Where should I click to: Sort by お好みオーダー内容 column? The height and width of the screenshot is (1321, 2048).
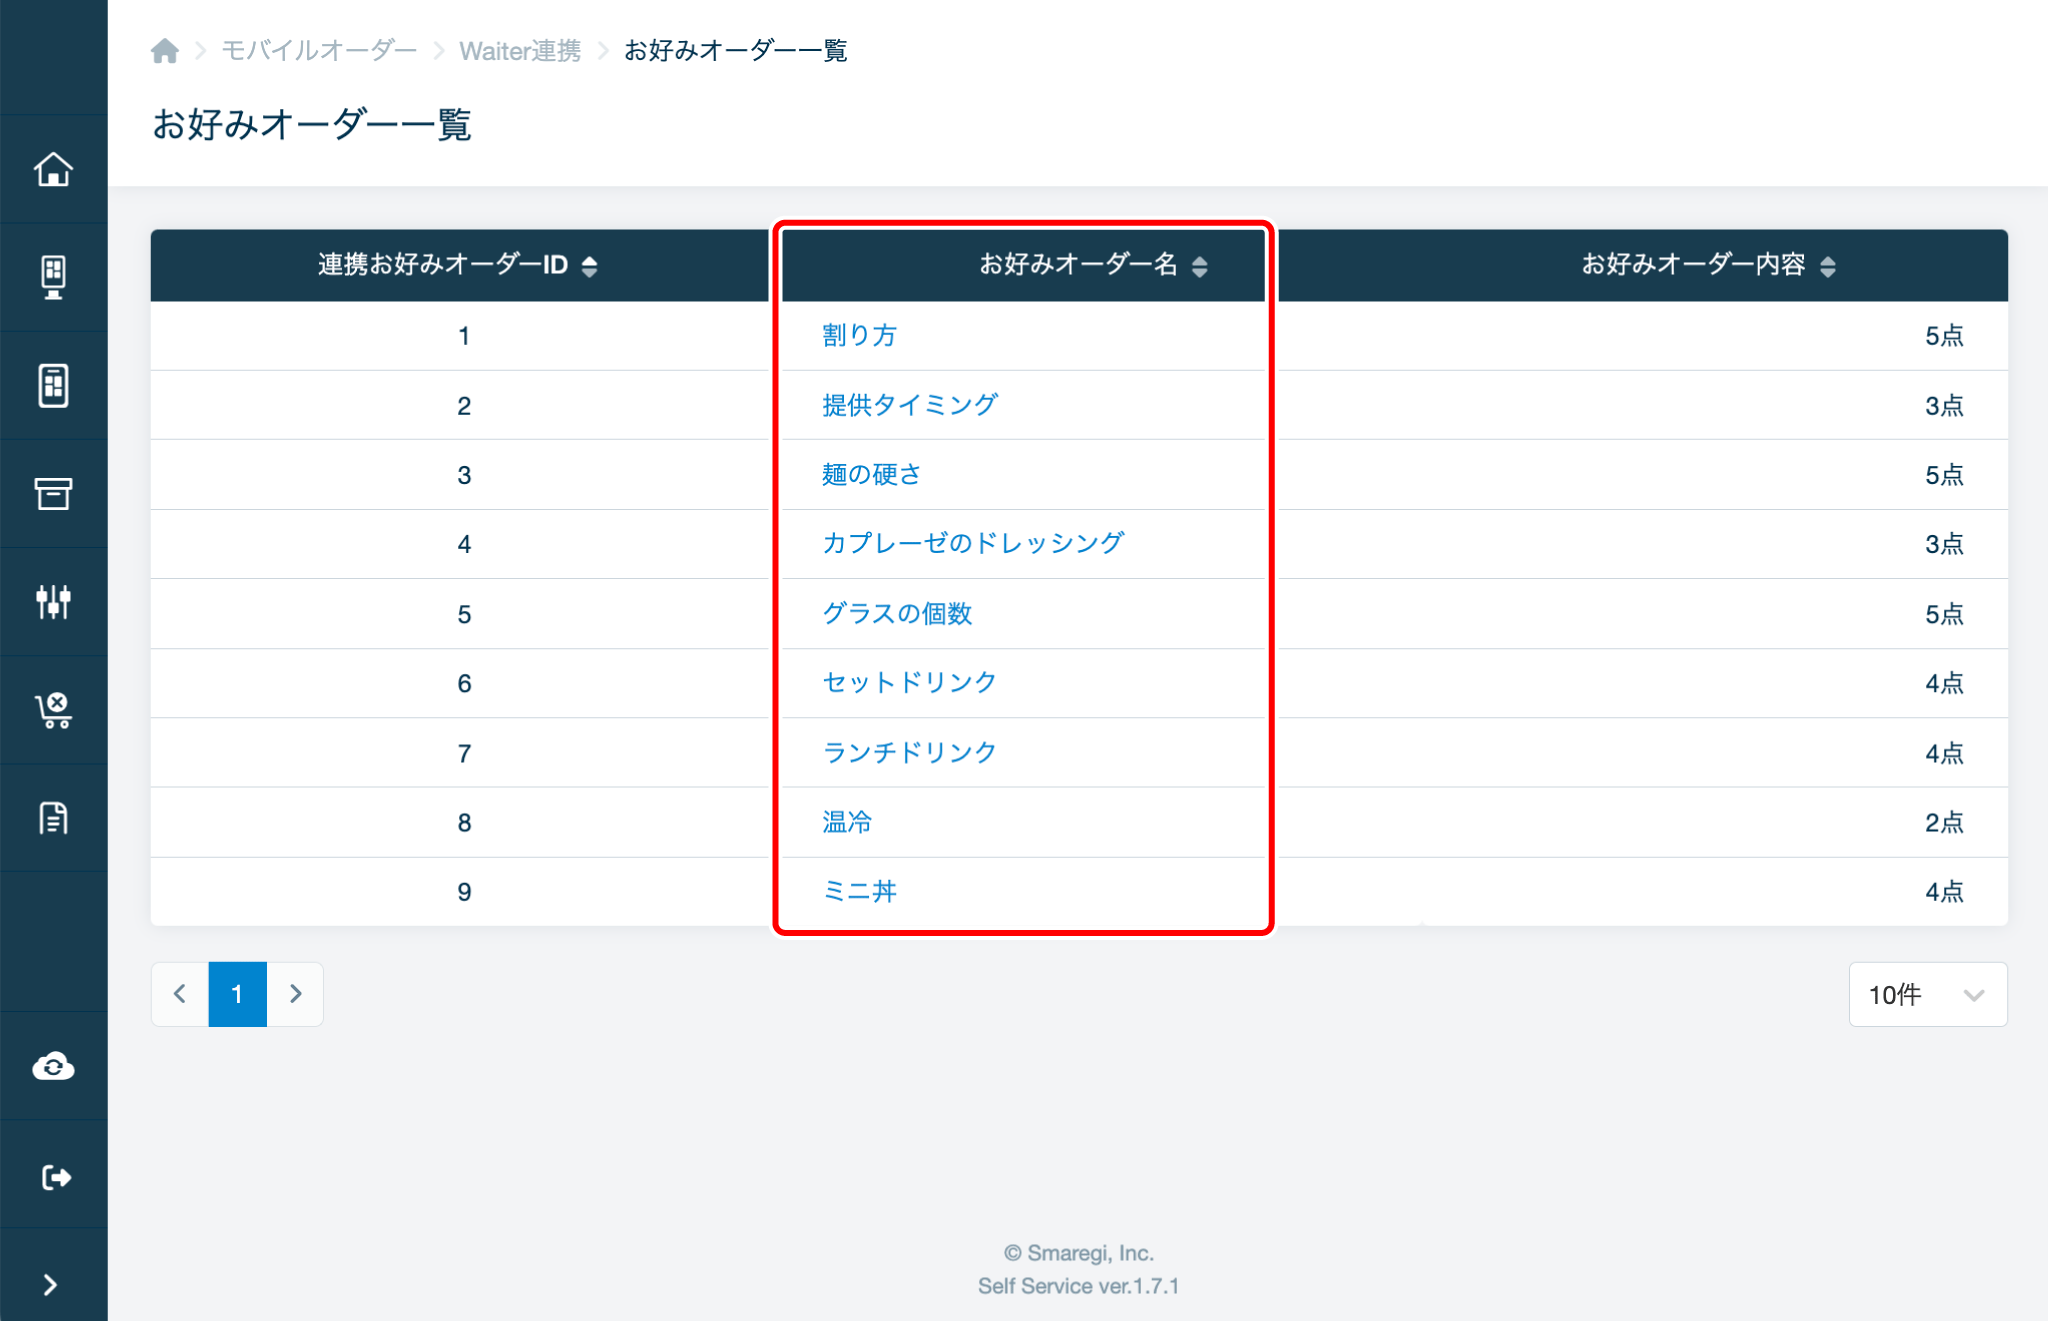(x=1827, y=265)
